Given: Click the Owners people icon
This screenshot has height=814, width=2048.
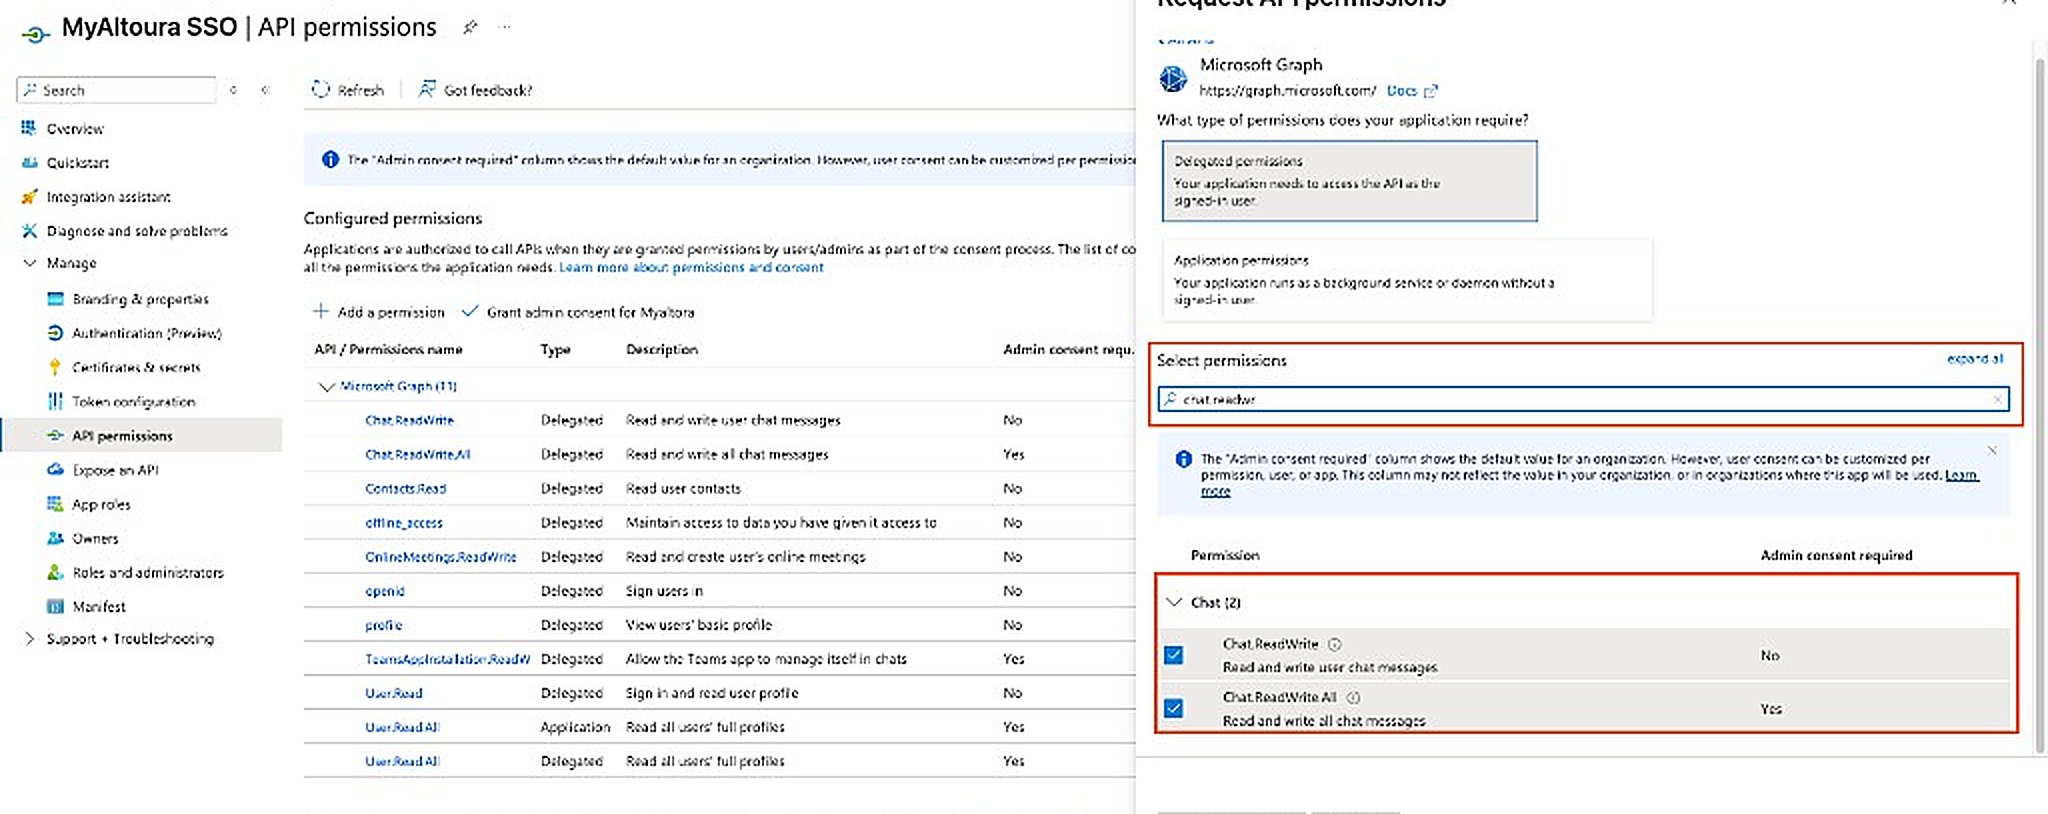Looking at the screenshot, I should [55, 538].
